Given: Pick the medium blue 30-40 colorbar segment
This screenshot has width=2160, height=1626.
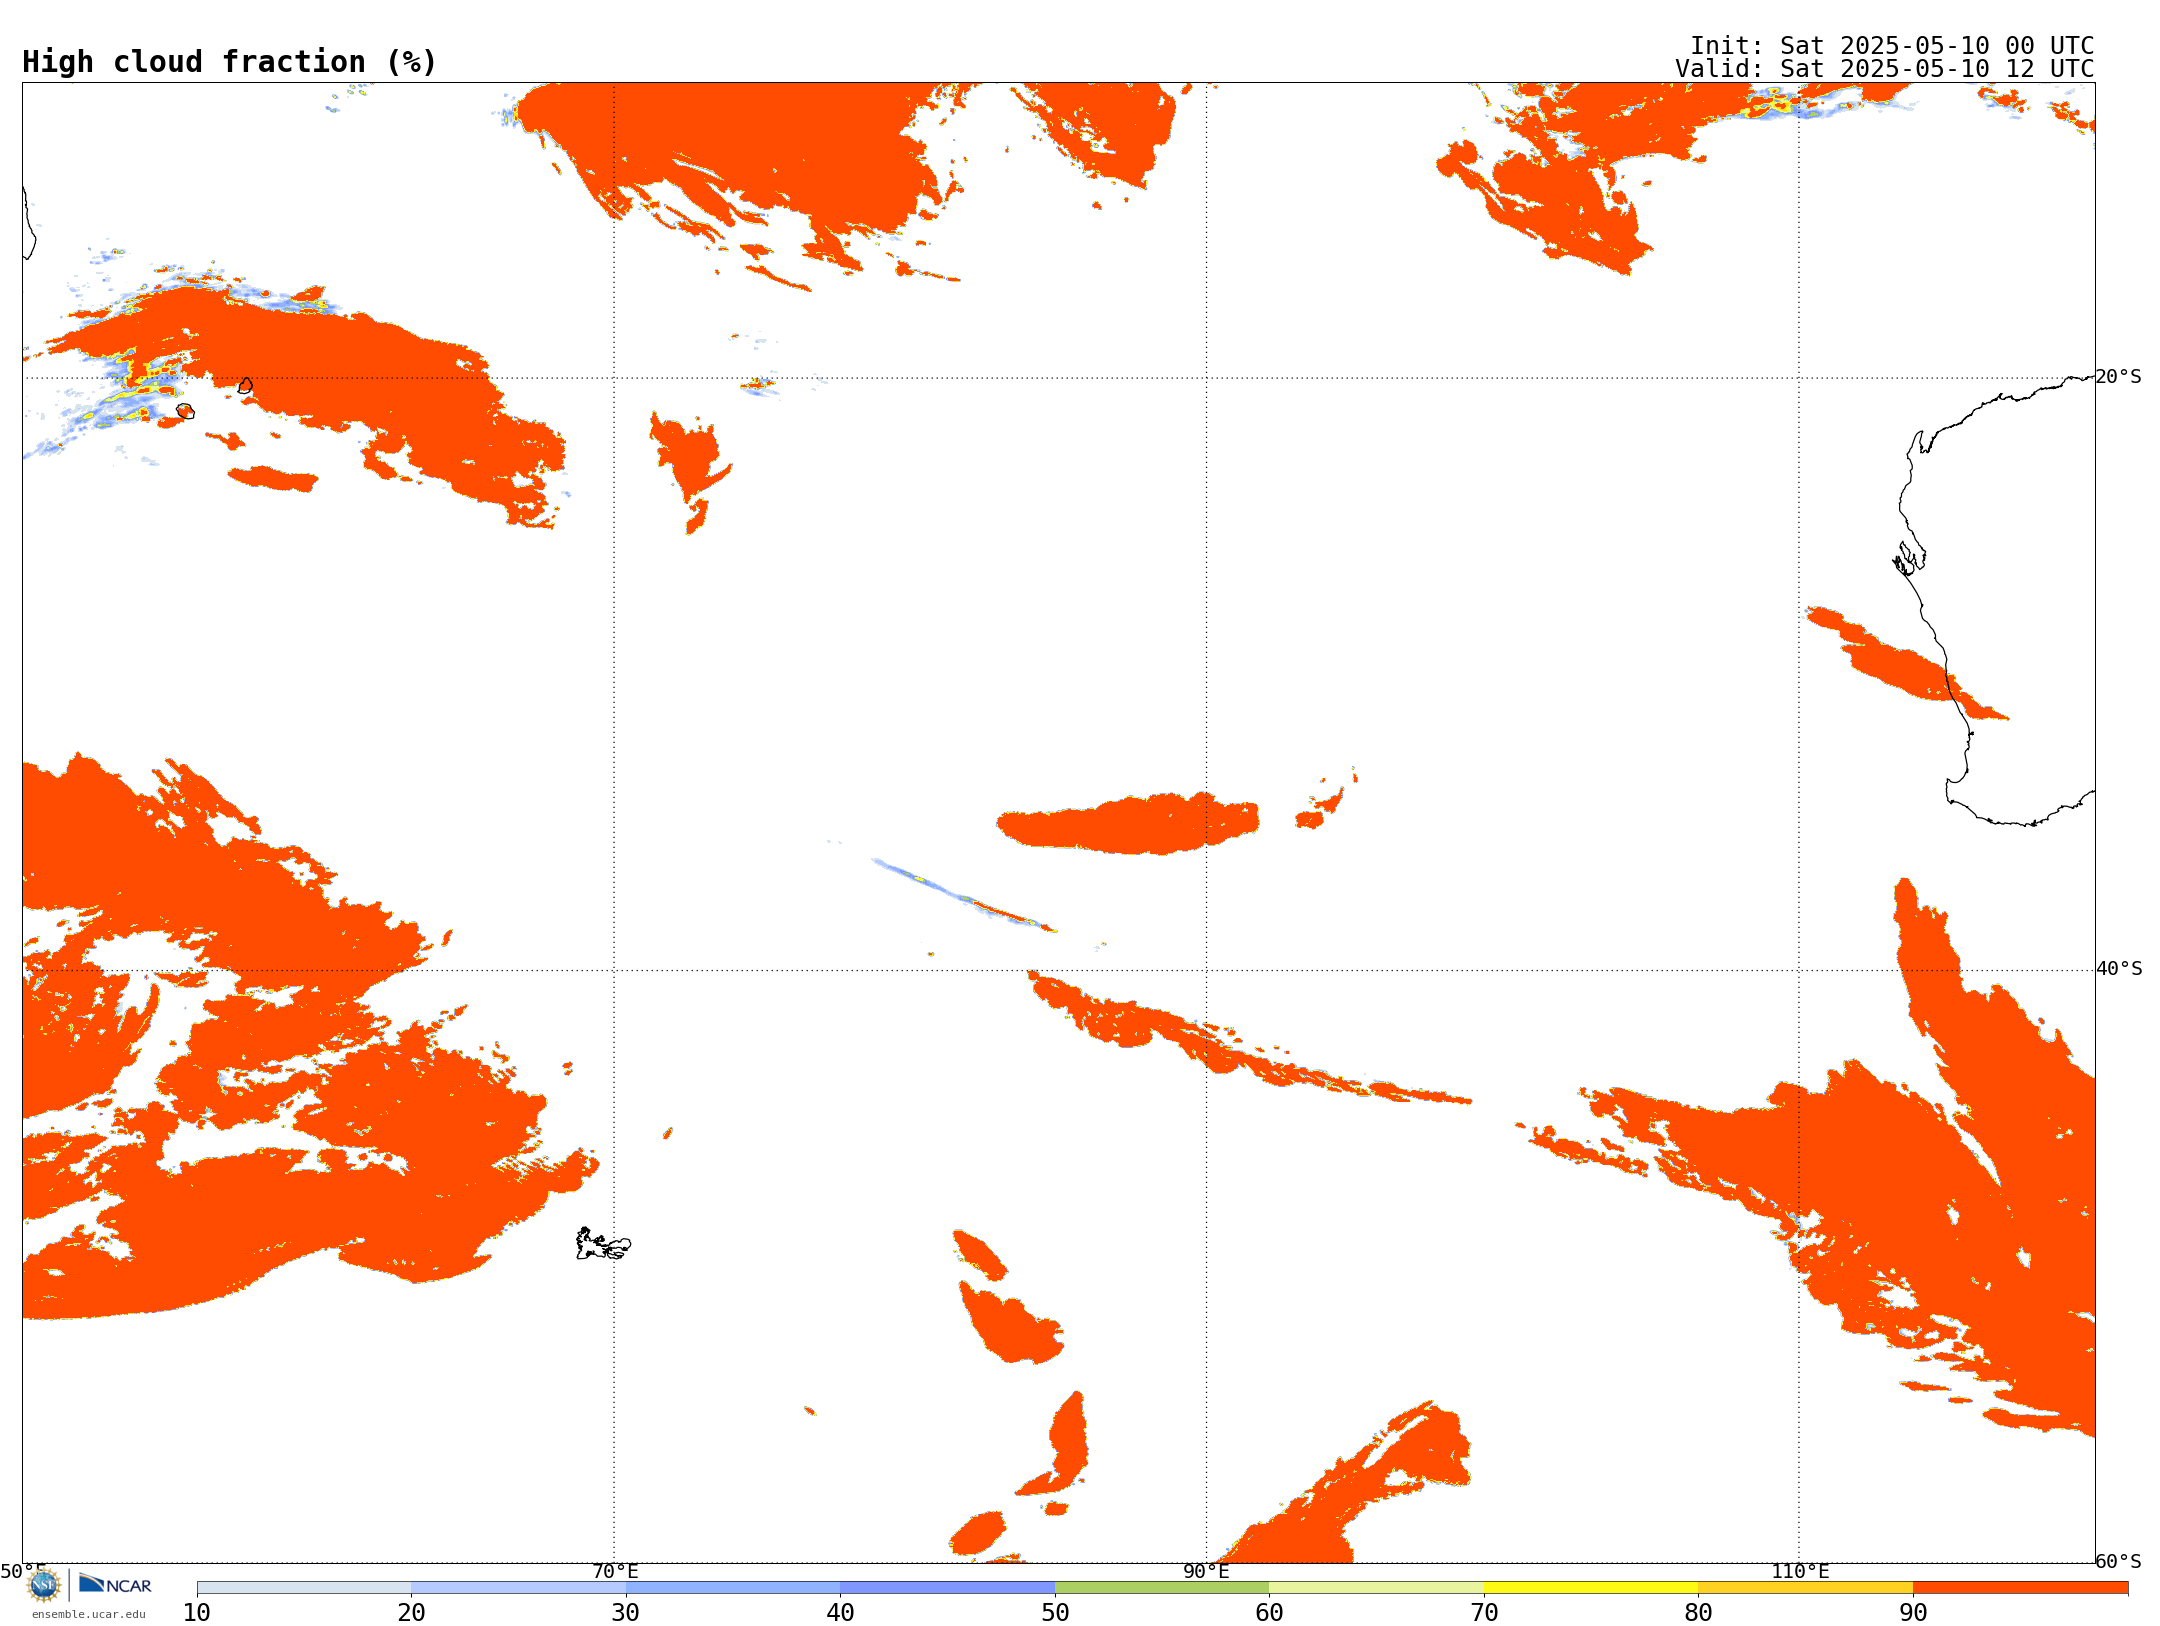Looking at the screenshot, I should pyautogui.click(x=733, y=1588).
